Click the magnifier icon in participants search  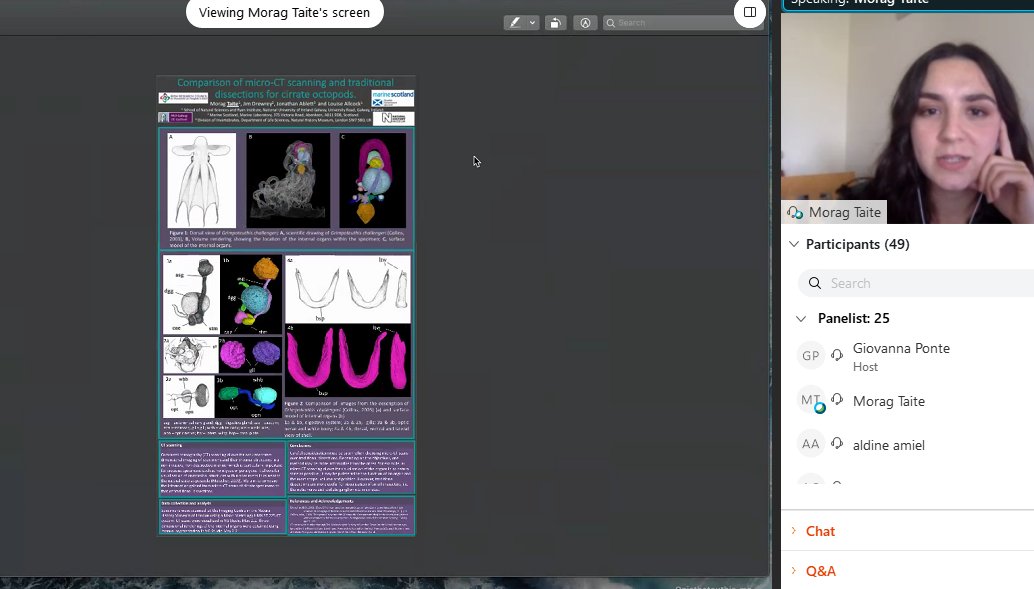click(815, 283)
